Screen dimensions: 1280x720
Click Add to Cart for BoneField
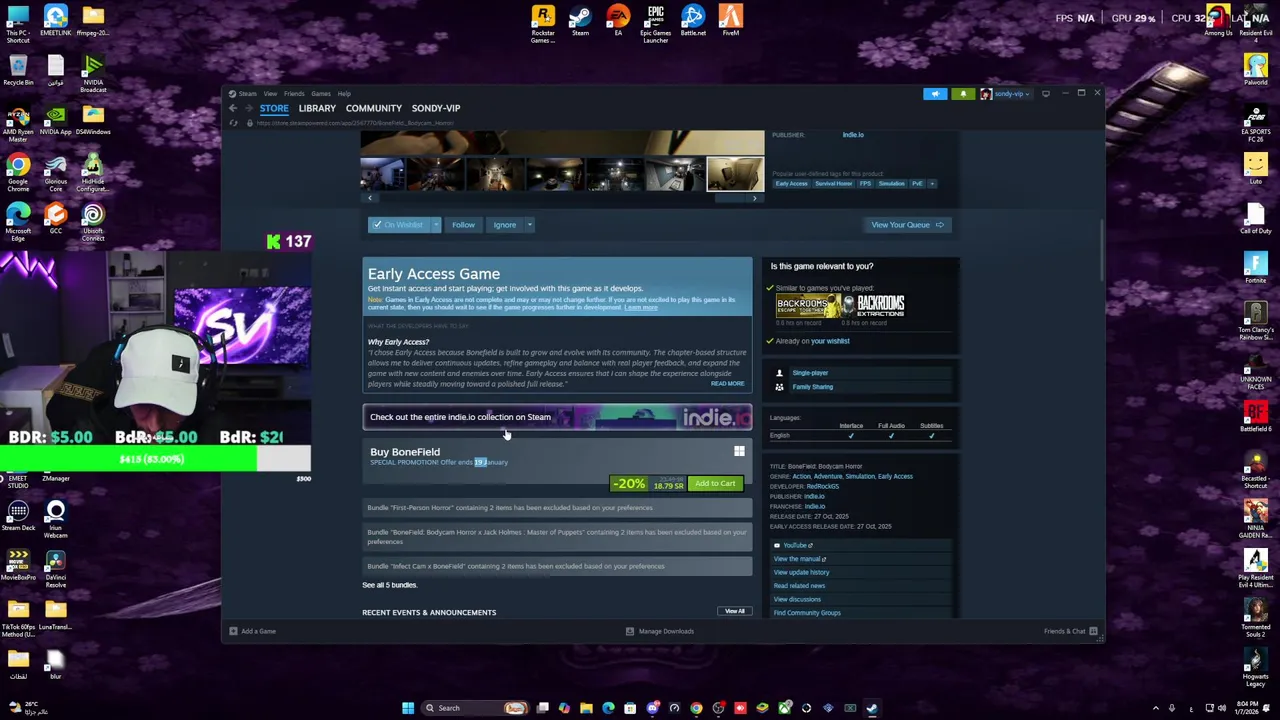[715, 484]
